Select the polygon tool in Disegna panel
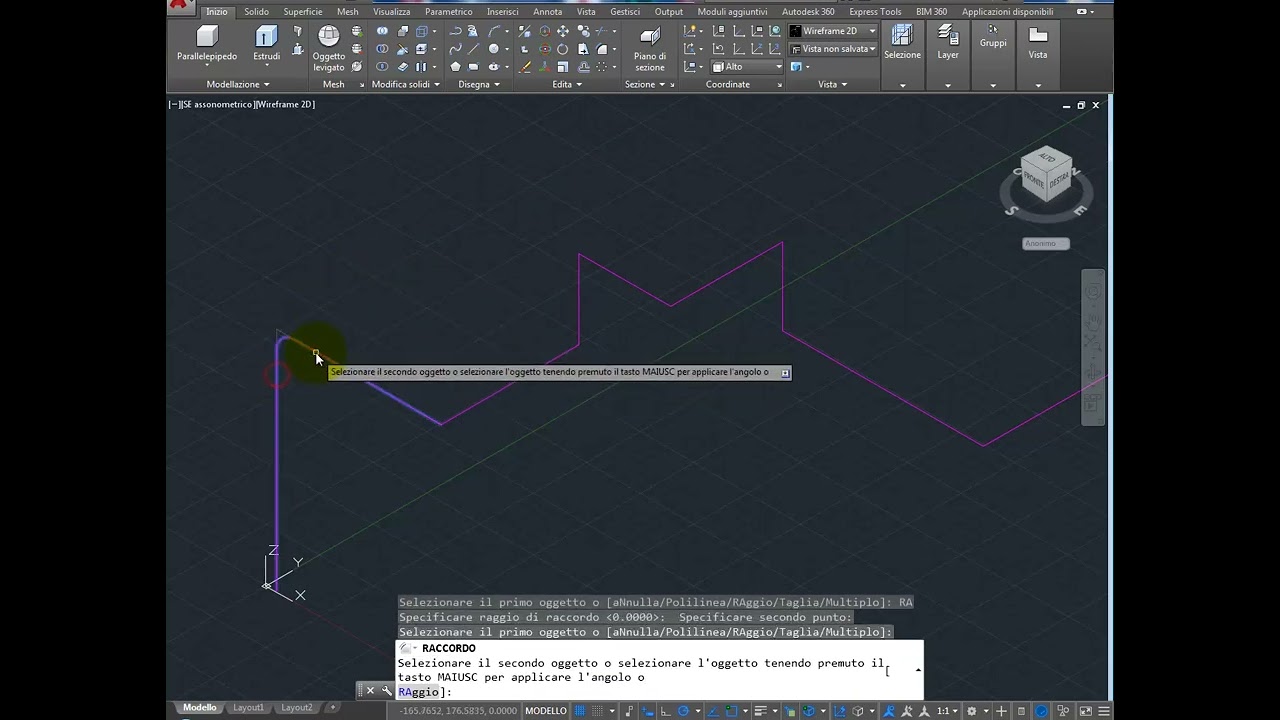Screen dimensions: 1280x720 click(455, 67)
